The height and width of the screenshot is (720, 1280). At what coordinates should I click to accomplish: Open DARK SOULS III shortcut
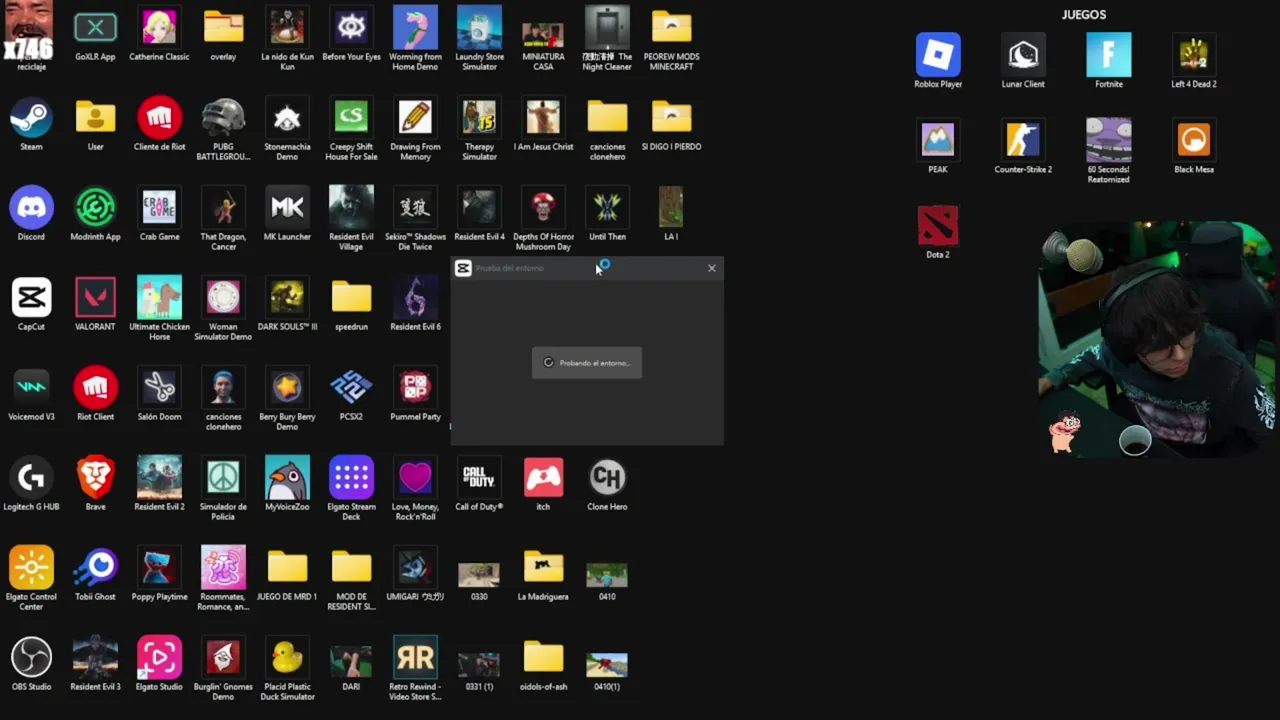[x=287, y=298]
